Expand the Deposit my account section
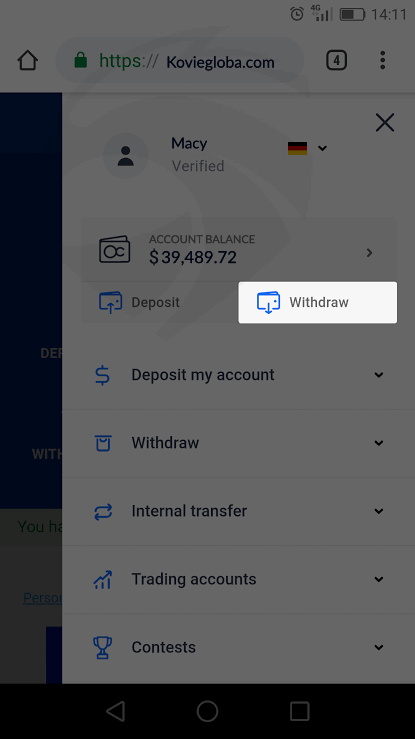415x739 pixels. click(x=239, y=375)
